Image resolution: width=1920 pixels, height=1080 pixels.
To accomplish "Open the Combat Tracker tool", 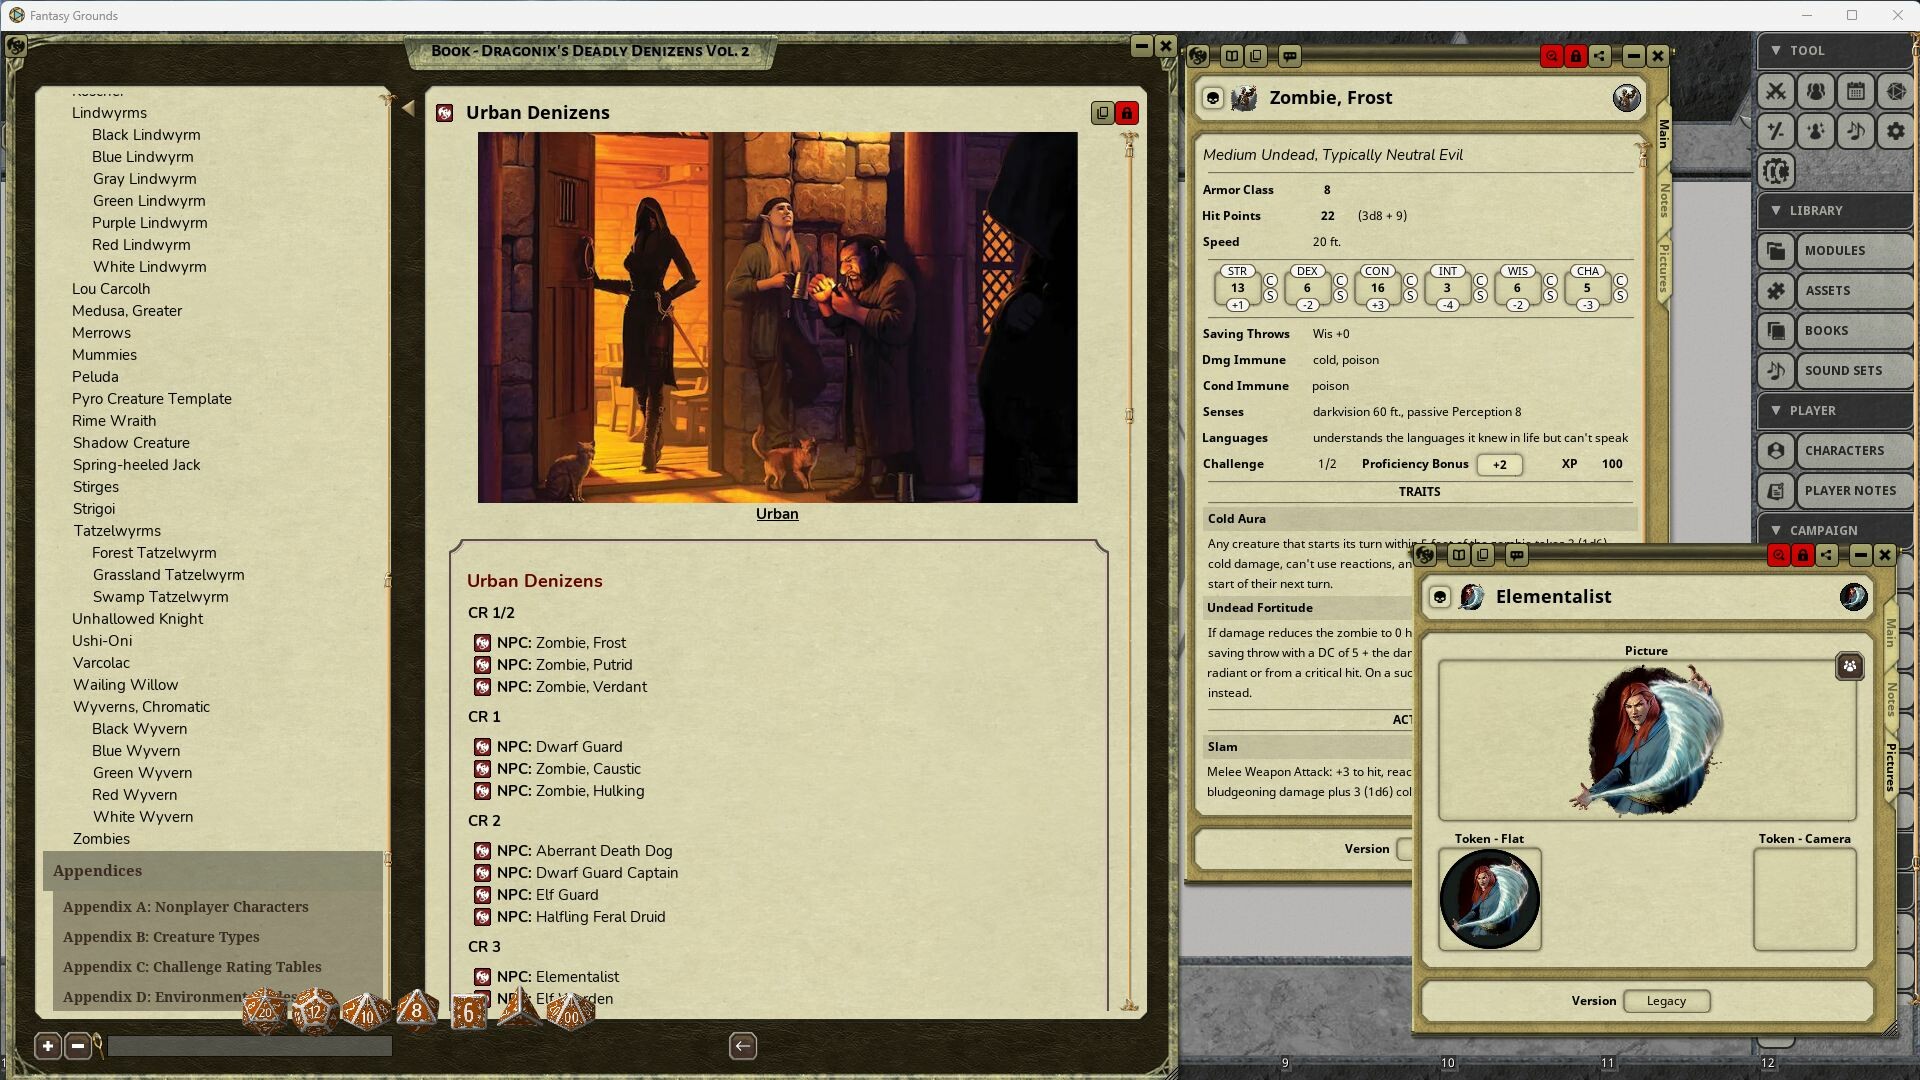I will 1777,91.
